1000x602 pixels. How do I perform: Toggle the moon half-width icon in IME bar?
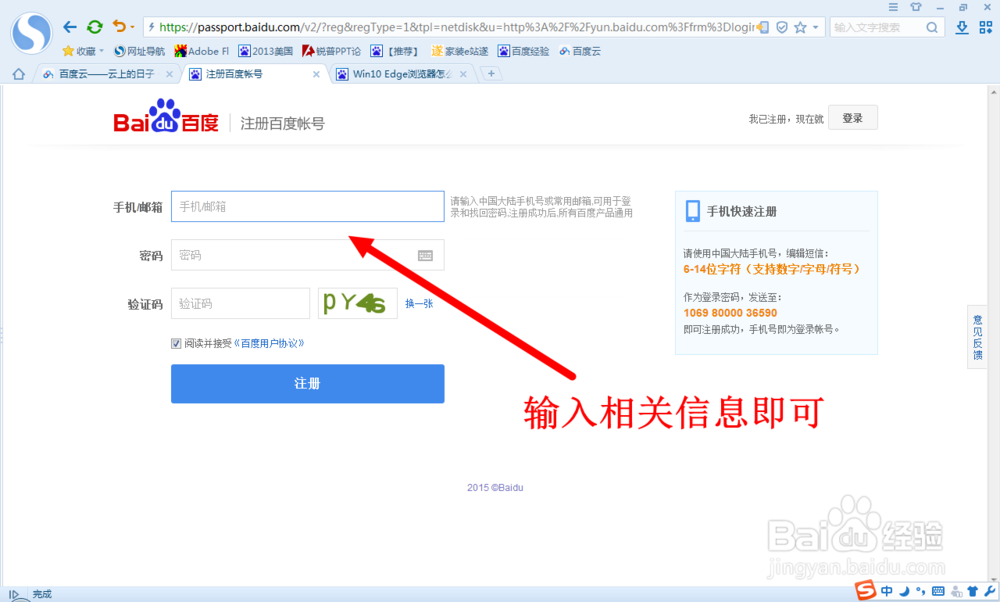(904, 591)
